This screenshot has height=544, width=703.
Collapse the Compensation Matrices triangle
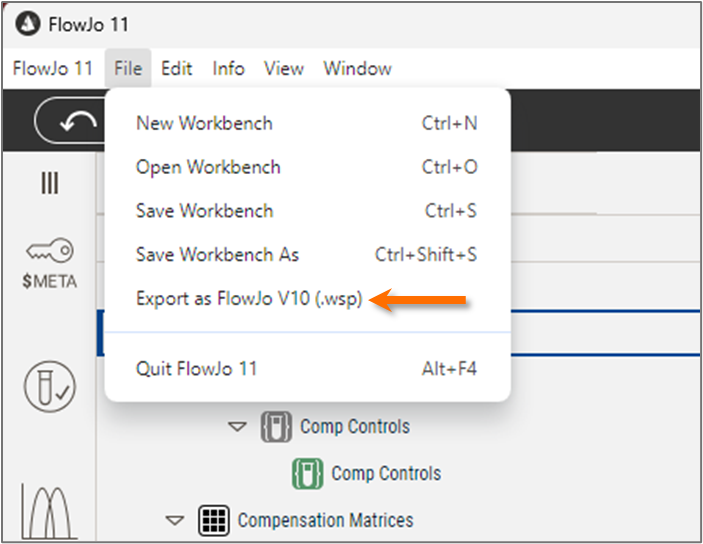(175, 520)
